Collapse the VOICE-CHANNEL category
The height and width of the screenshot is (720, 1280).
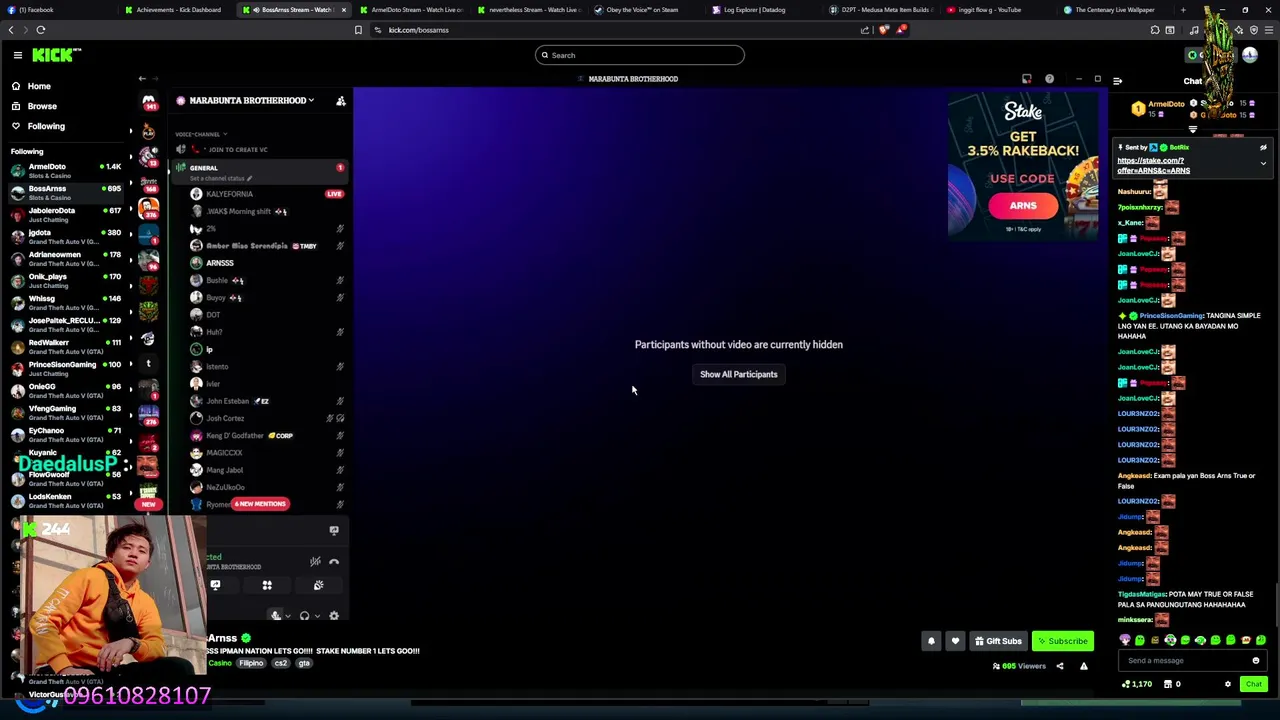(x=201, y=134)
